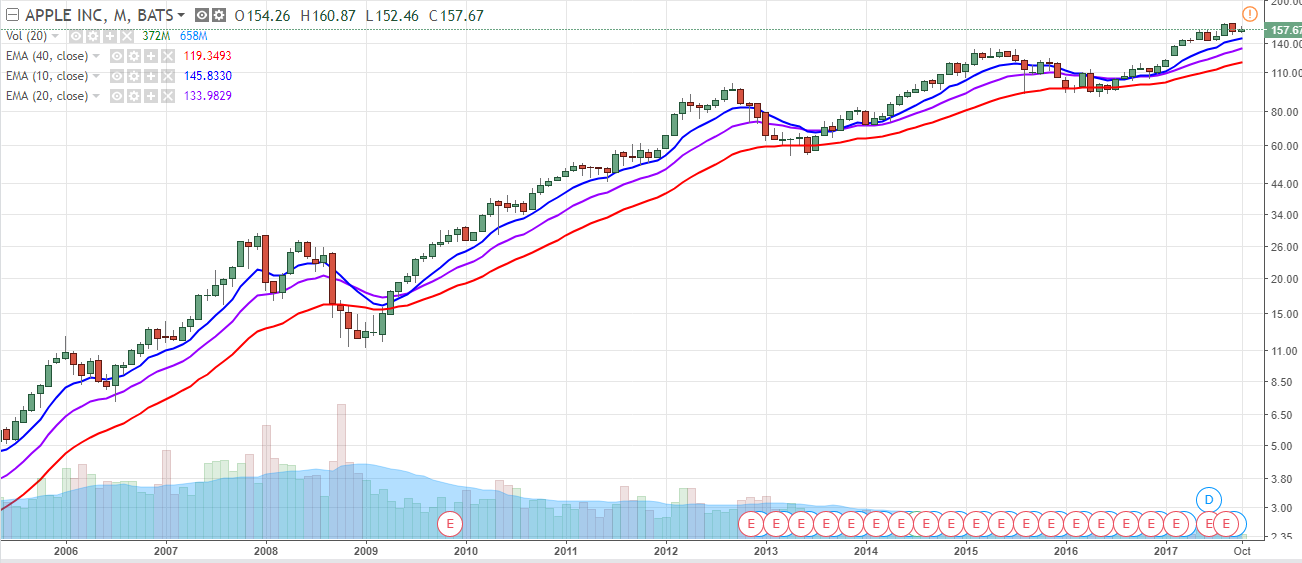This screenshot has width=1302, height=563.
Task: Expand the EMA (40, close) dropdown arrow
Action: pos(96,56)
